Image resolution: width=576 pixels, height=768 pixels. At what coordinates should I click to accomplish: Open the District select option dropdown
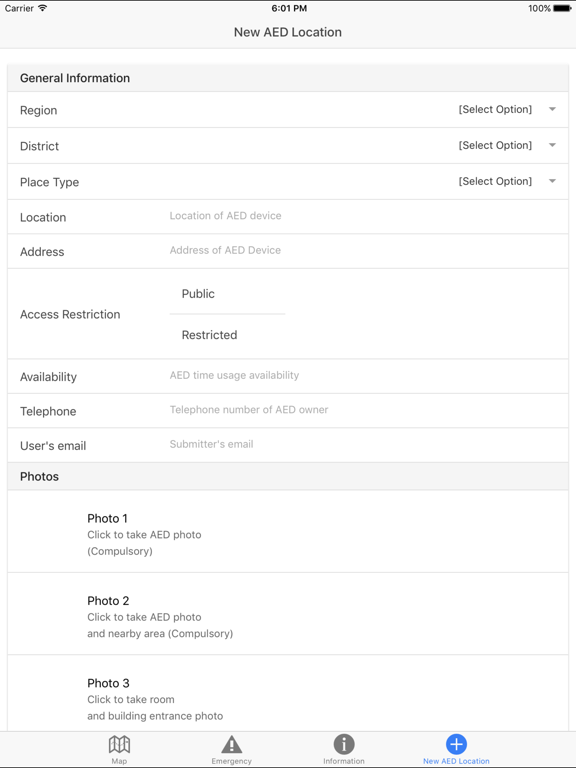tap(507, 145)
